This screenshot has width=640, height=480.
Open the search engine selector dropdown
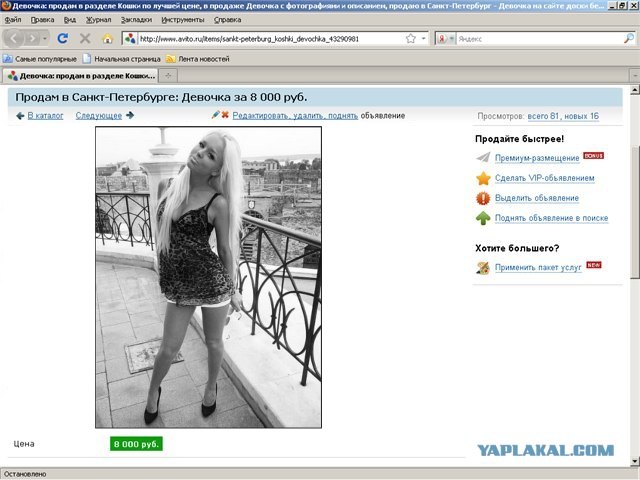click(452, 39)
